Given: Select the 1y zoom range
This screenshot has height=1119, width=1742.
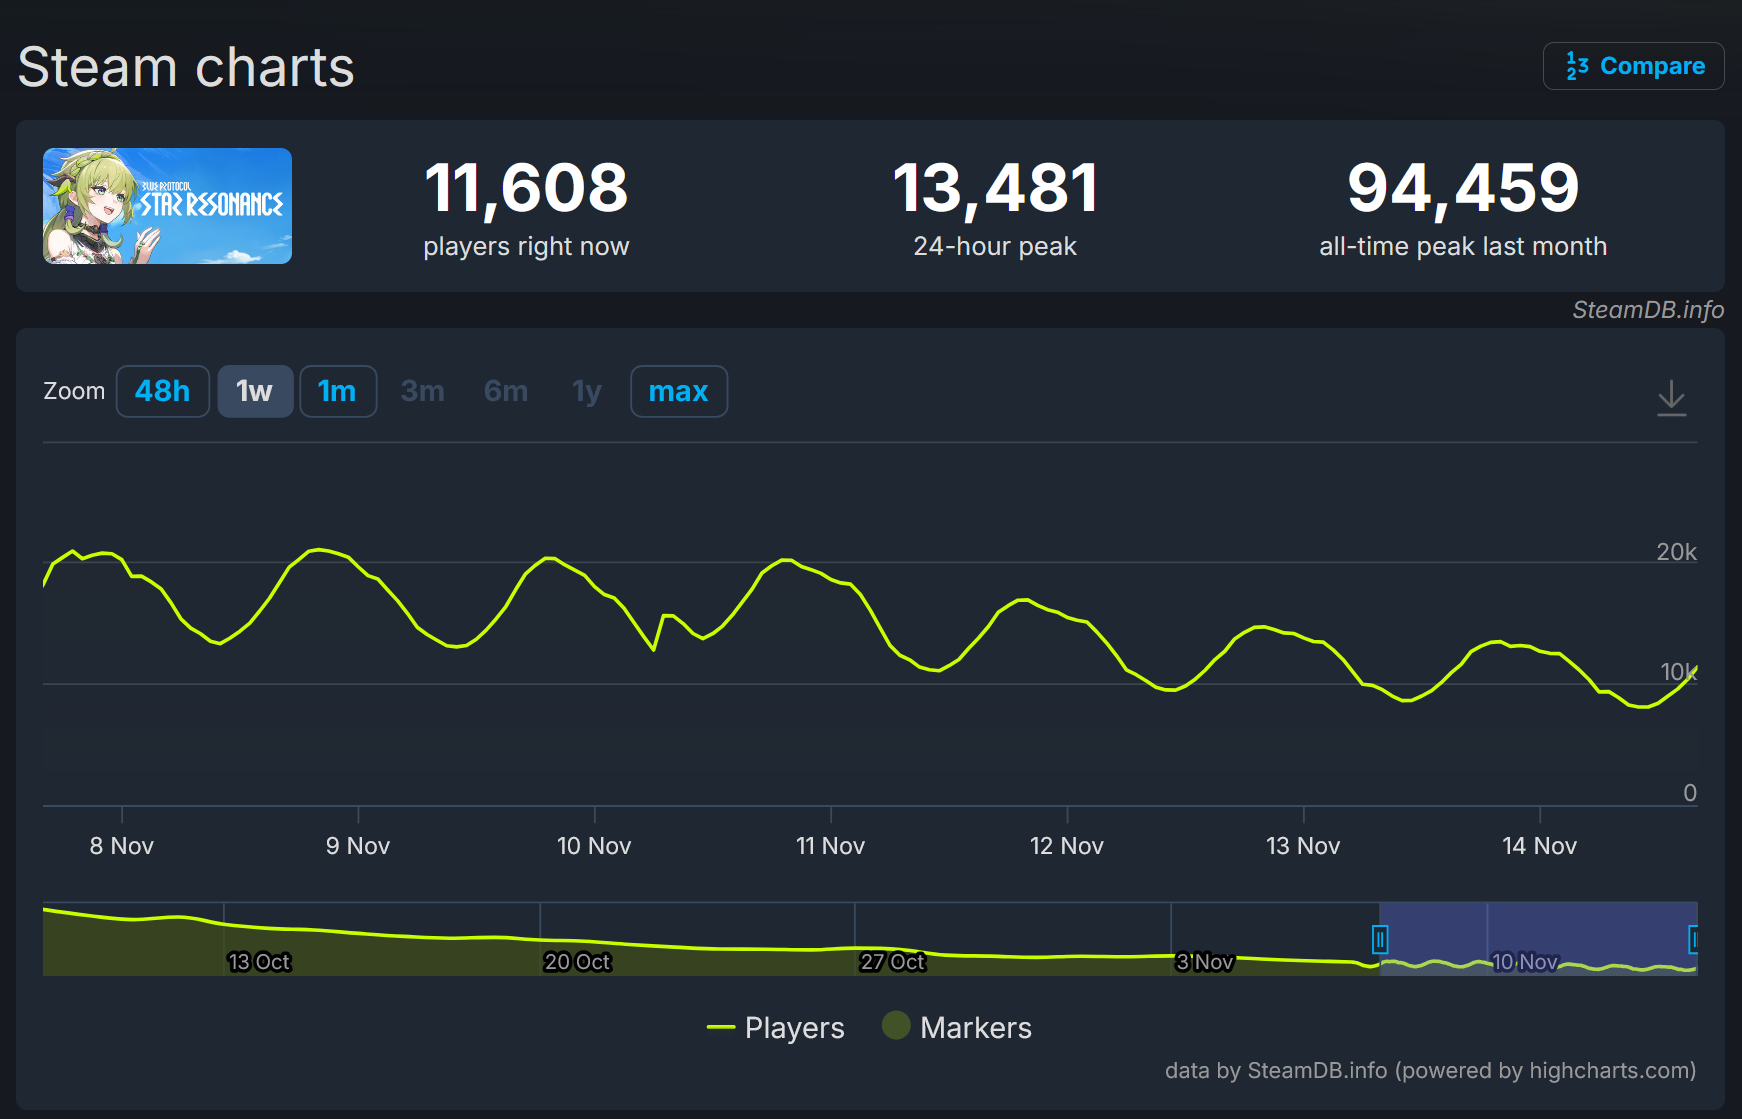Looking at the screenshot, I should [587, 391].
